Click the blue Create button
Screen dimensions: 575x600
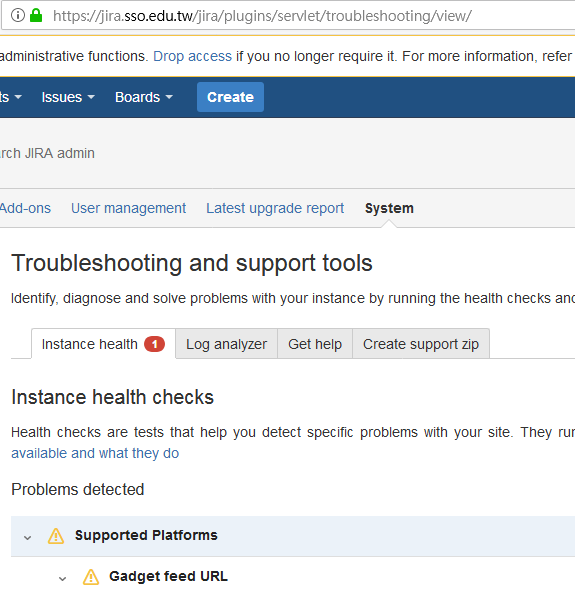pos(230,97)
